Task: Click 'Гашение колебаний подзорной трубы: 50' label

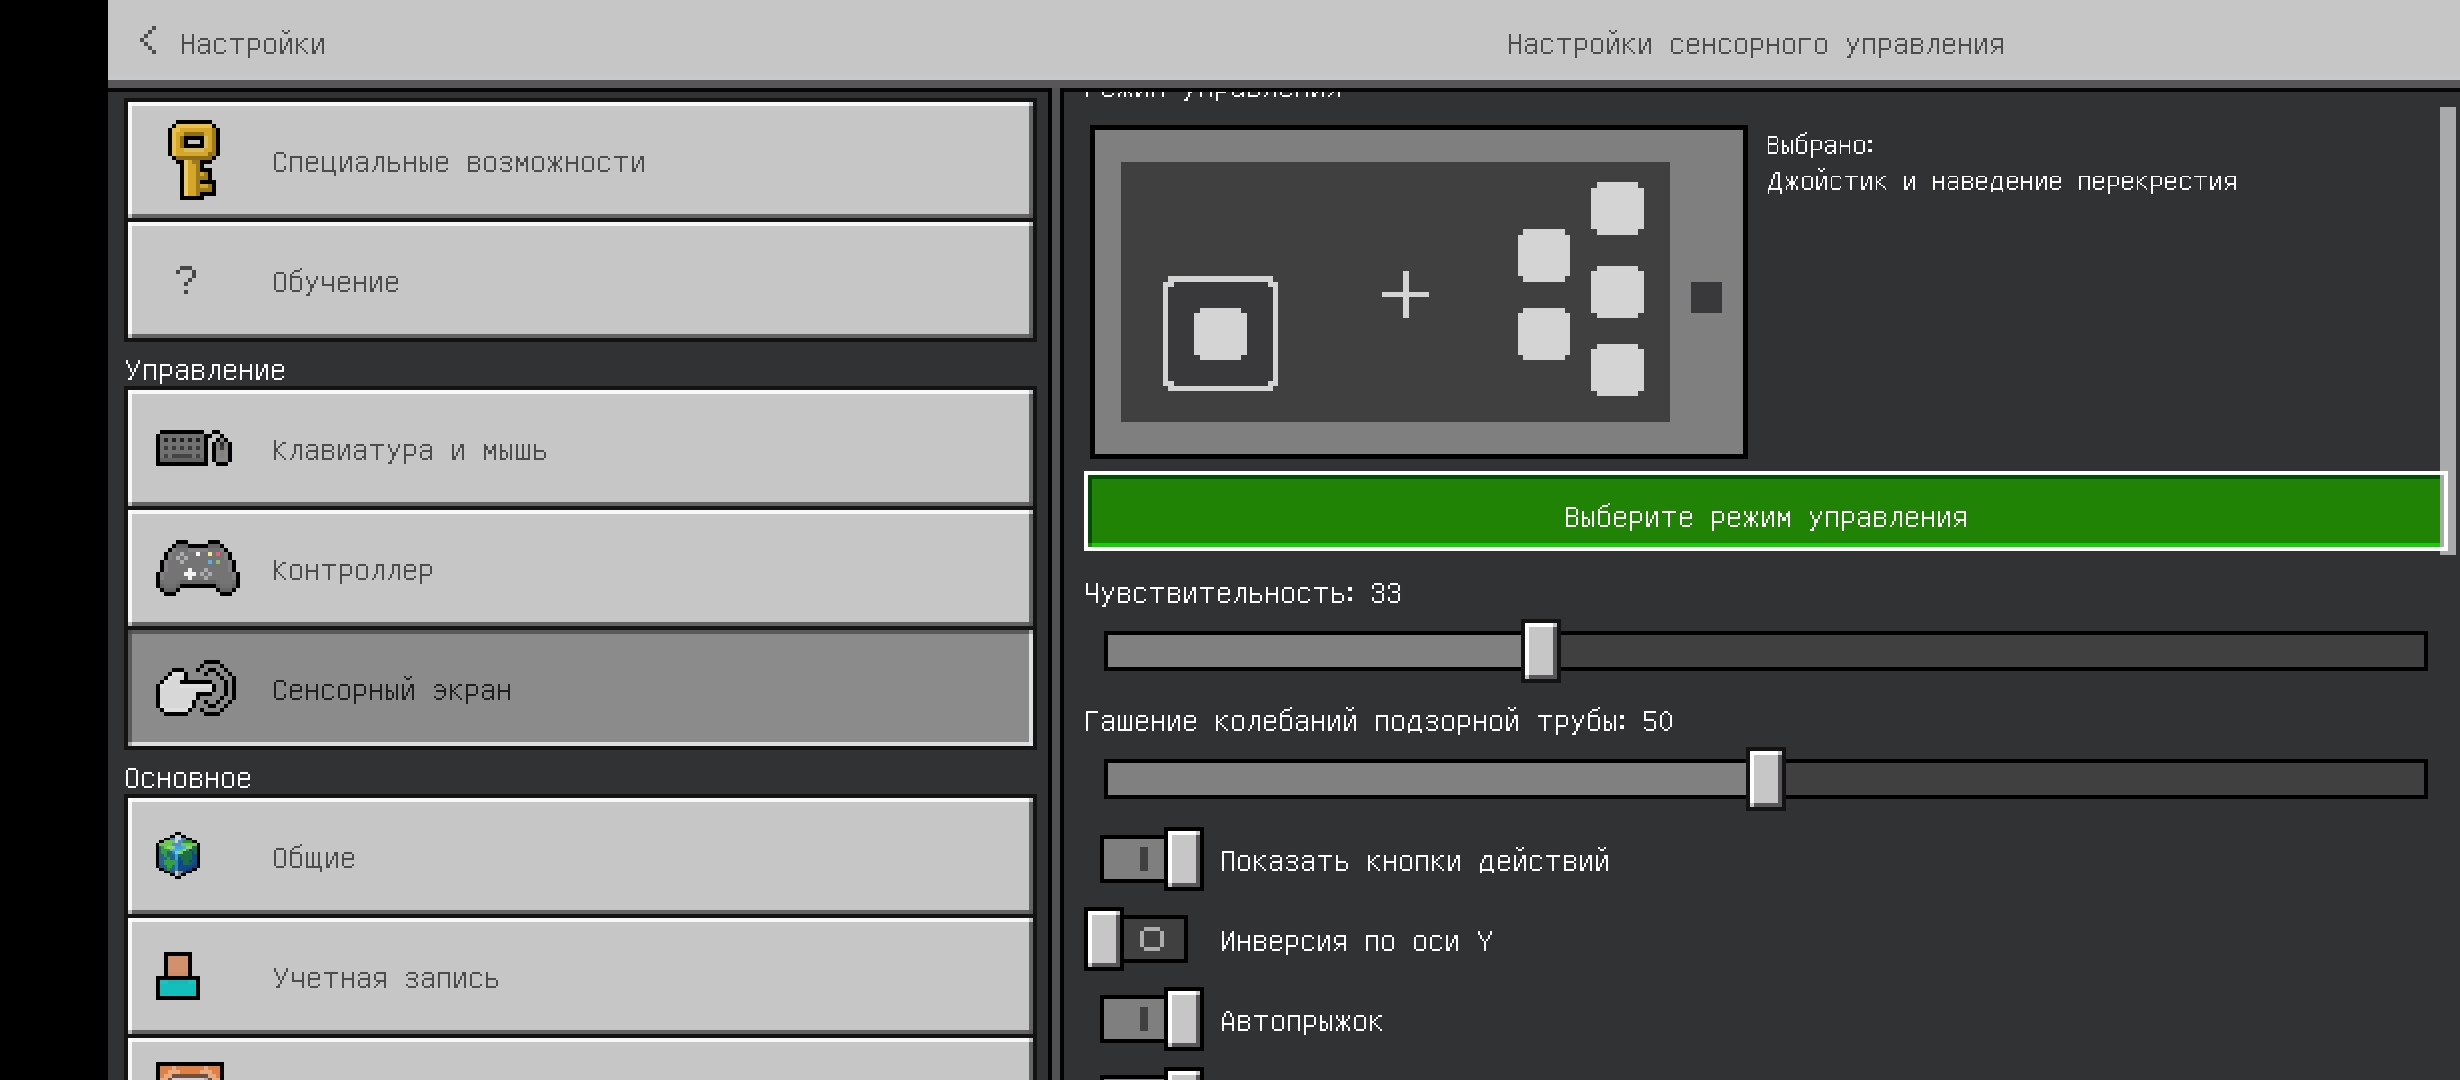Action: point(1379,721)
